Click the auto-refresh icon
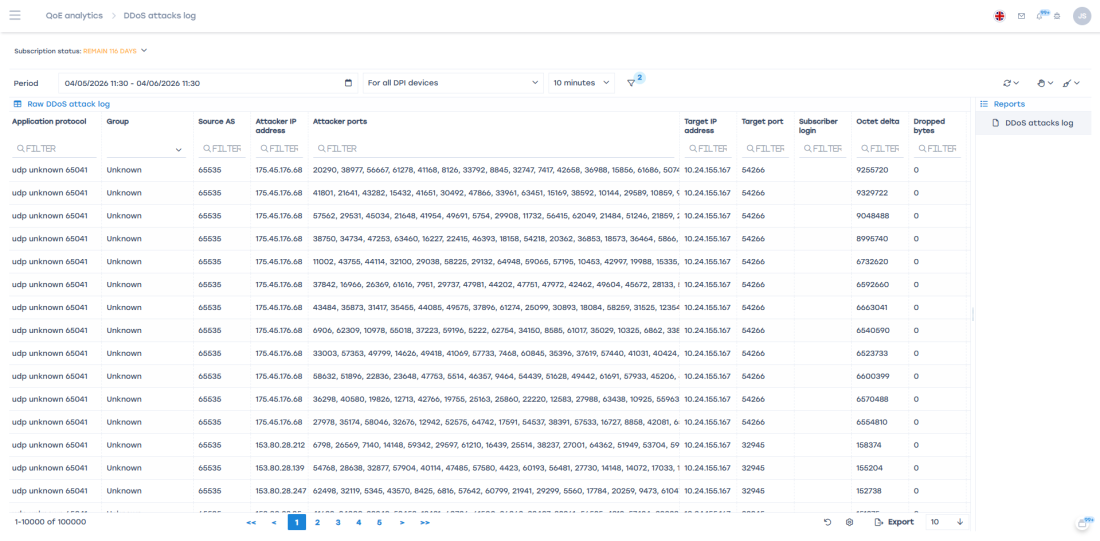 coord(1007,83)
